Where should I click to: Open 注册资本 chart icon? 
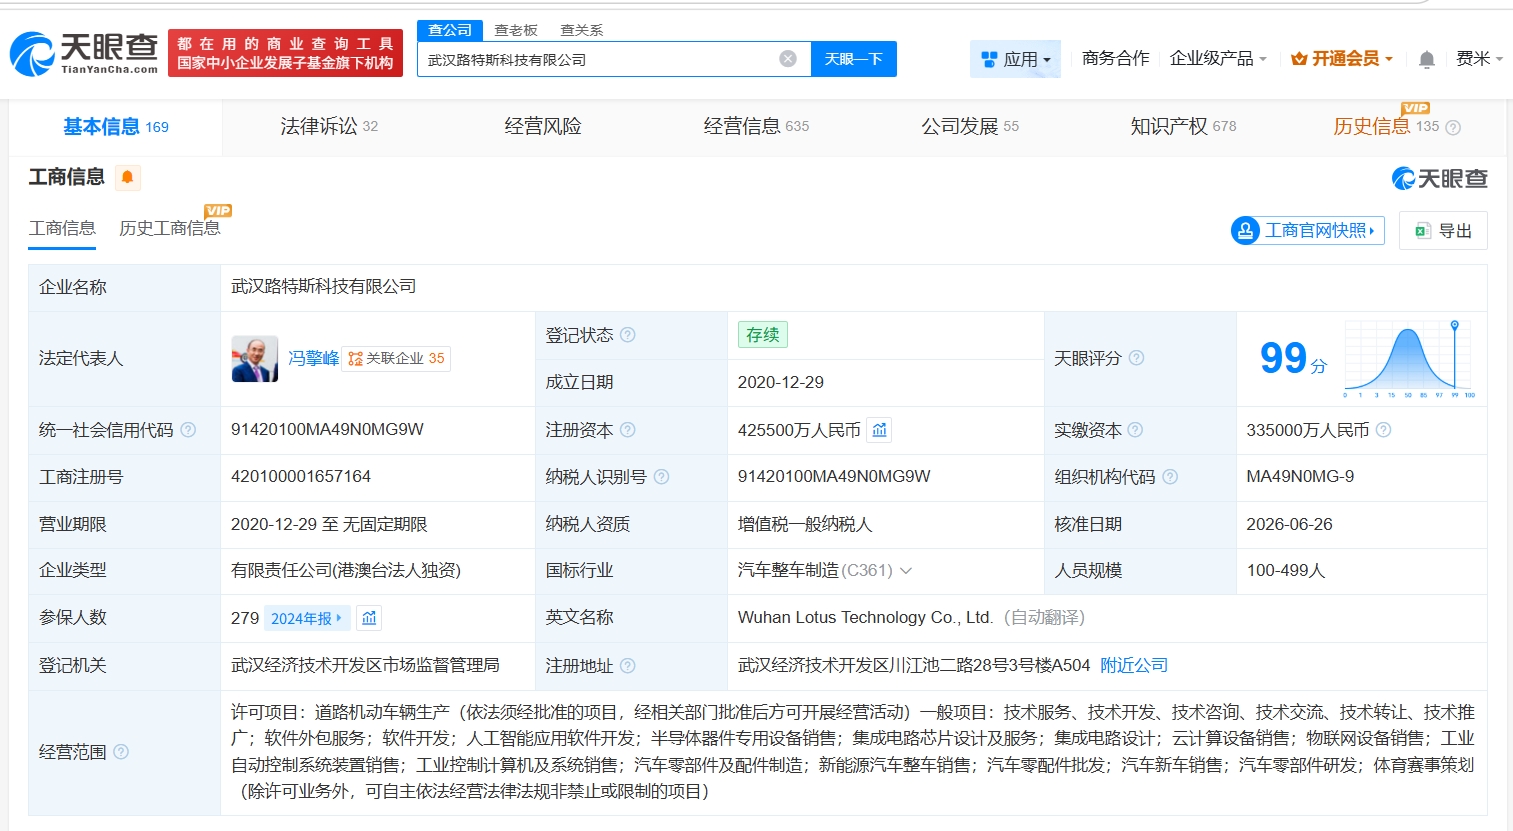879,430
